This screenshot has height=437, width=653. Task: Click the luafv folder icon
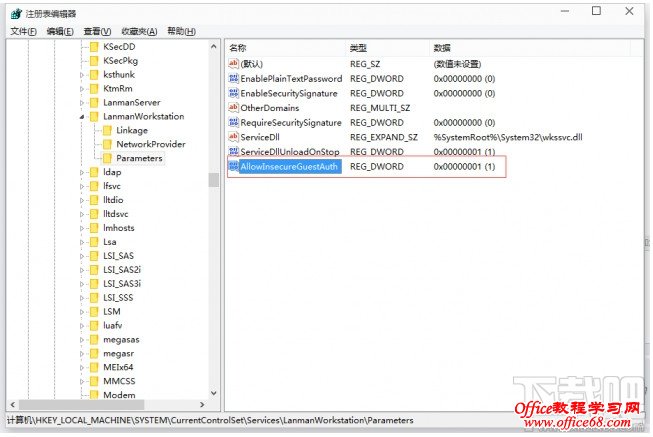click(x=95, y=326)
